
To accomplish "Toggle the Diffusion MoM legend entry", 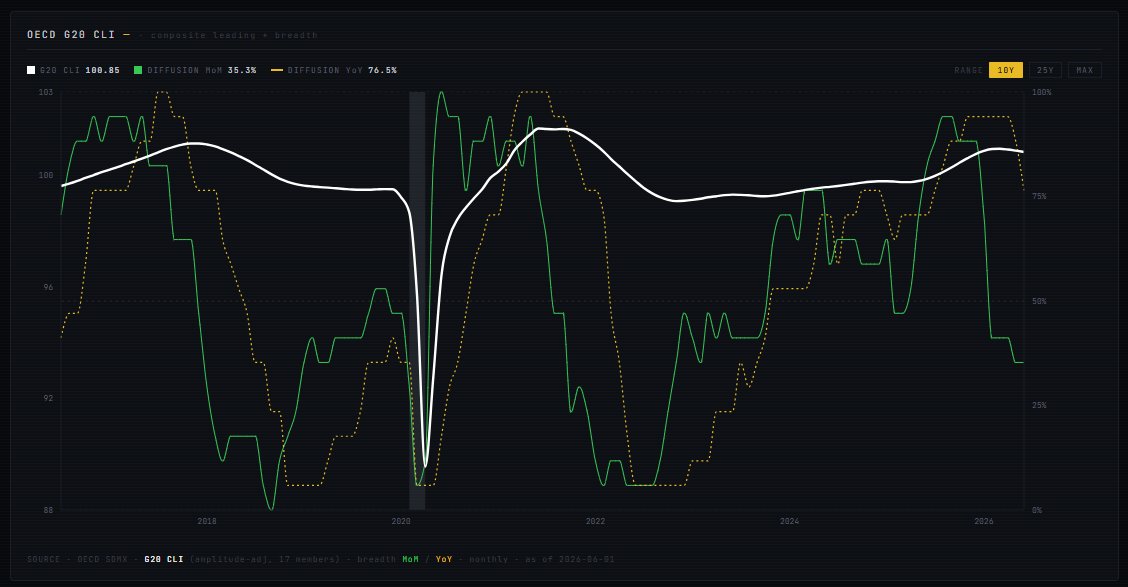I will [x=195, y=70].
